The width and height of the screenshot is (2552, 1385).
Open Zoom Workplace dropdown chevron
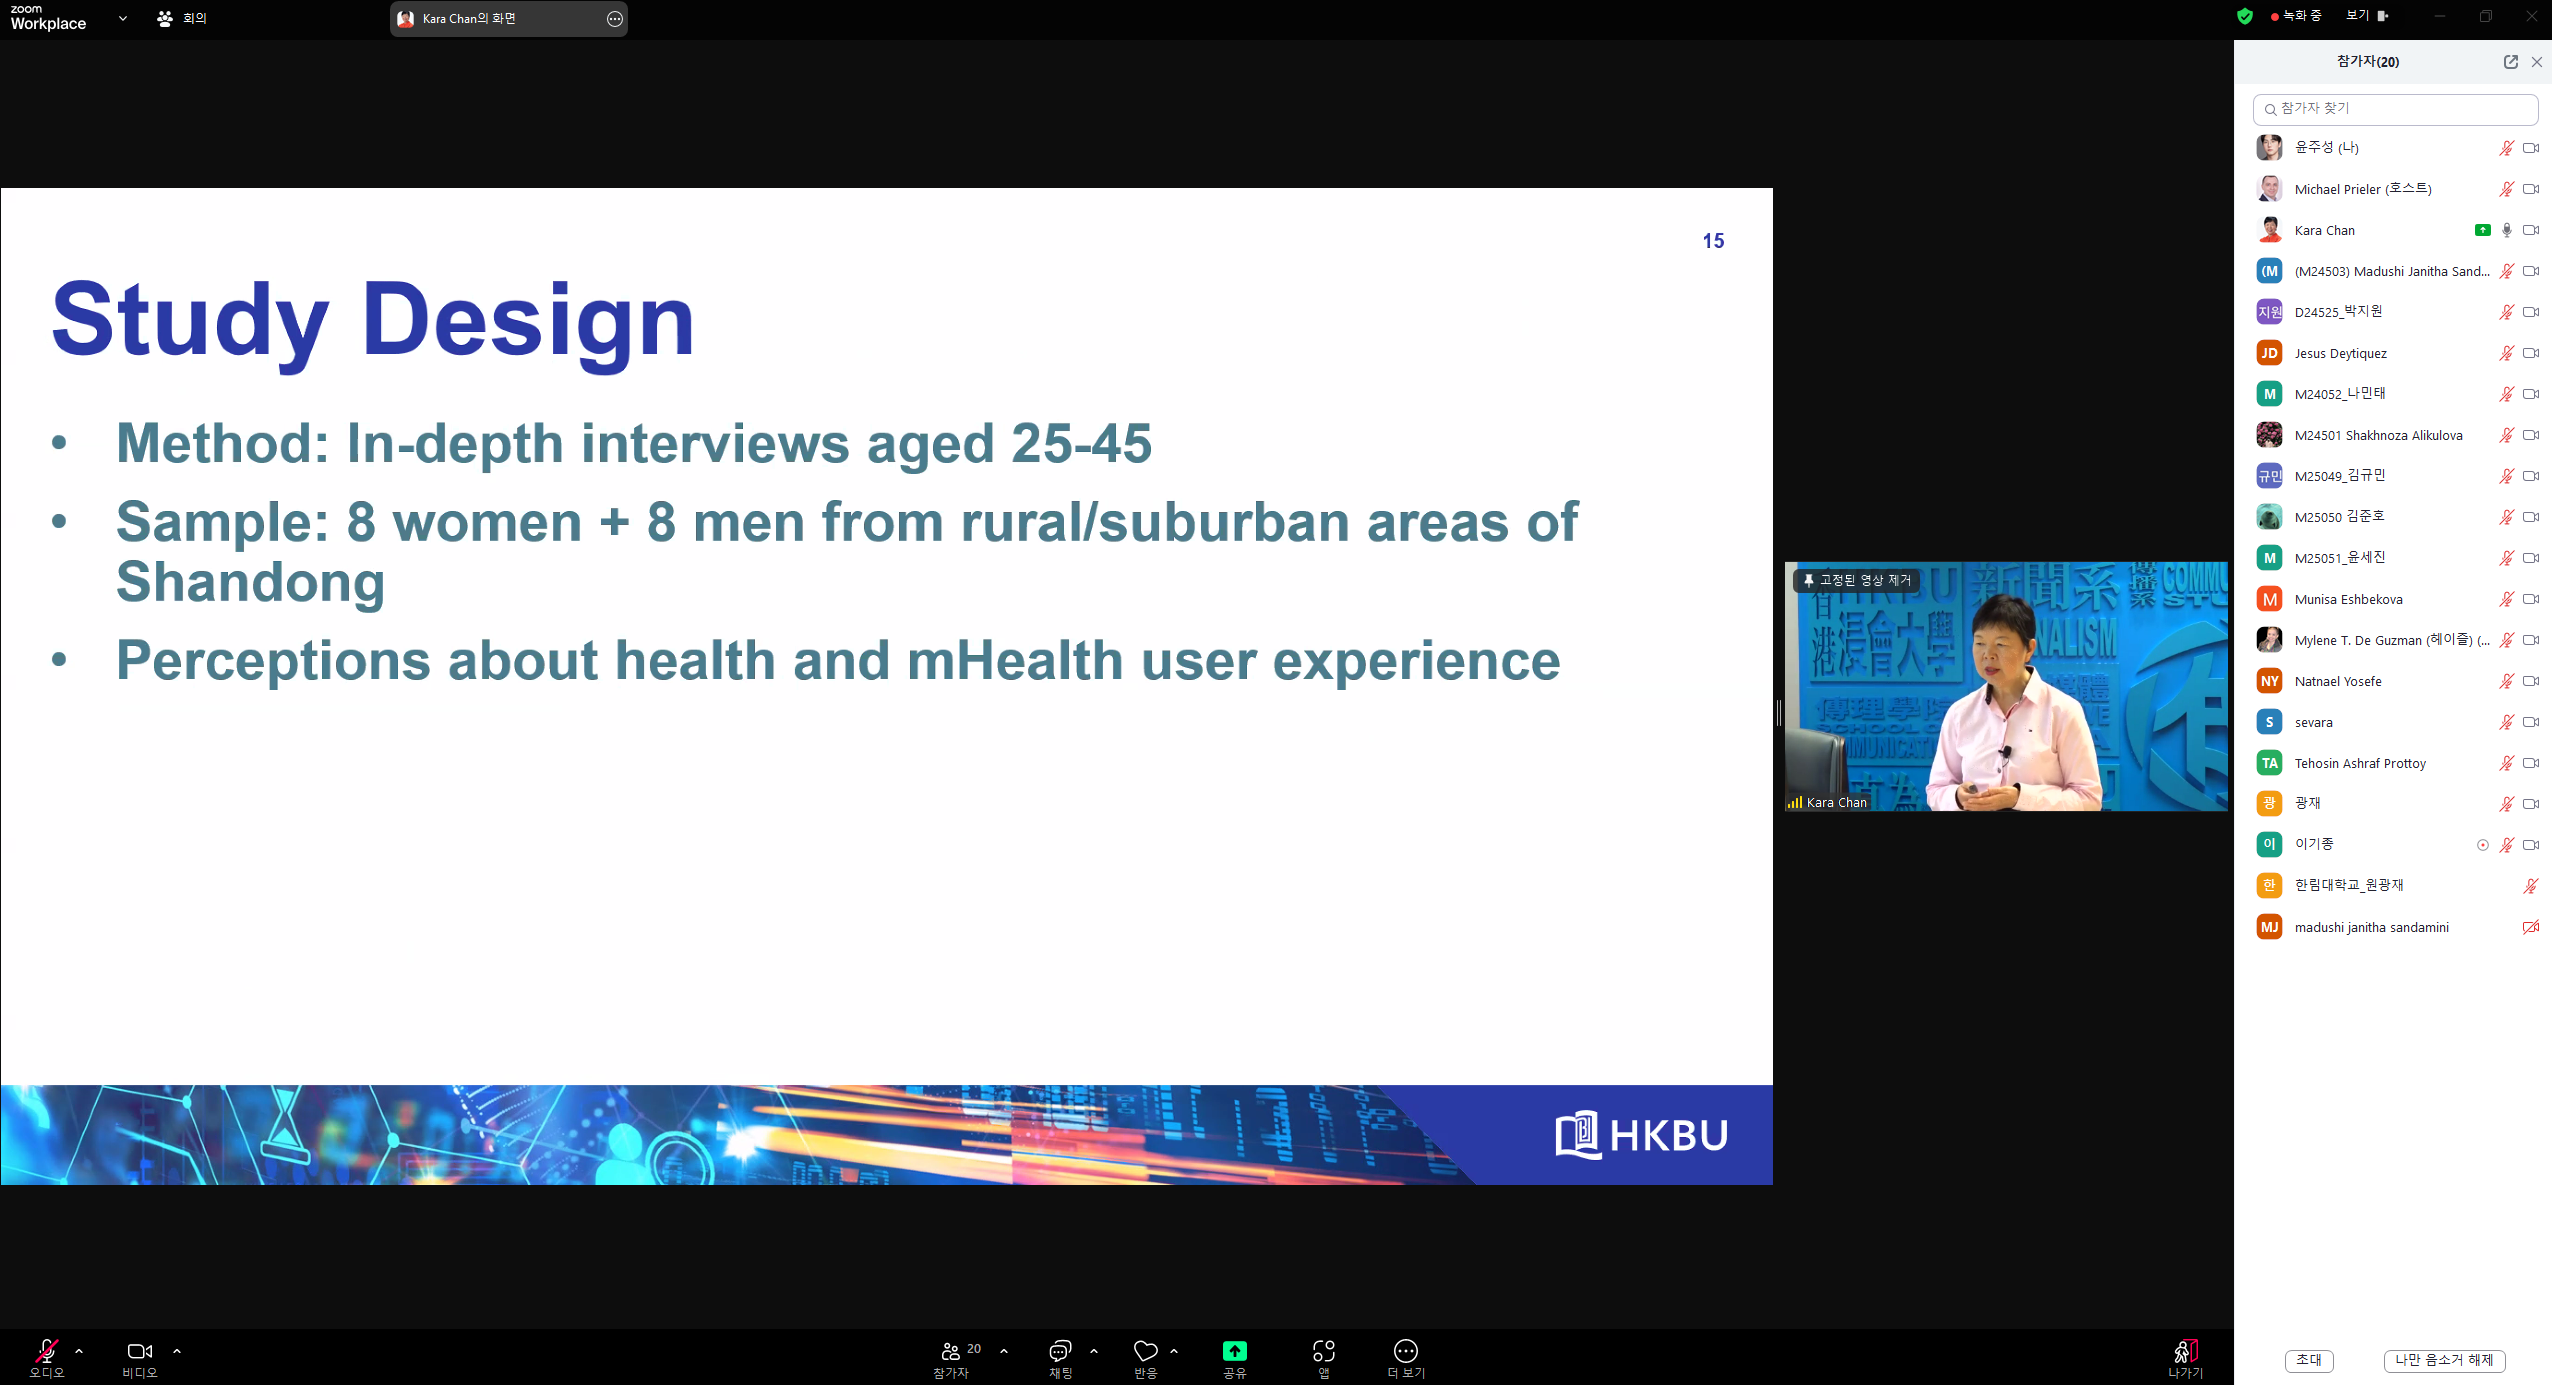click(x=123, y=18)
